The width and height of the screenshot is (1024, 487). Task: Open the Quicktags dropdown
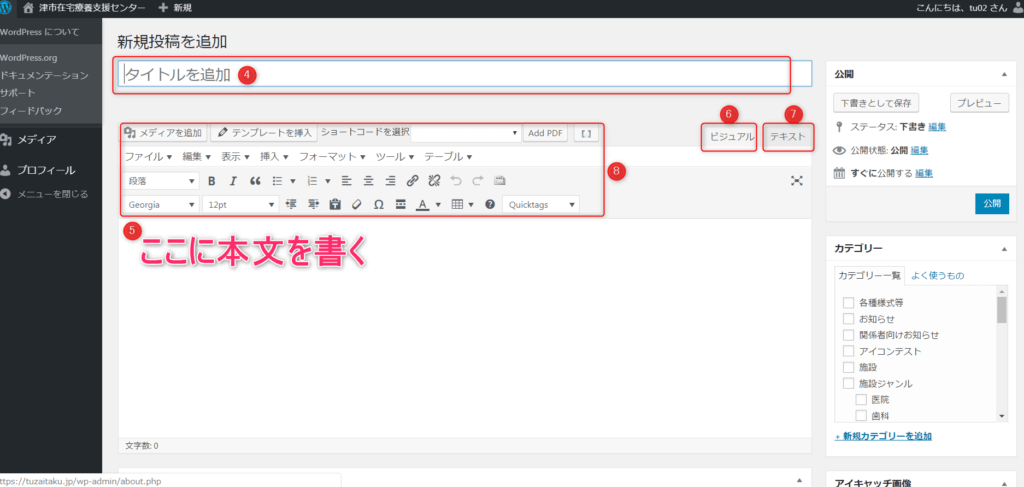pyautogui.click(x=540, y=204)
